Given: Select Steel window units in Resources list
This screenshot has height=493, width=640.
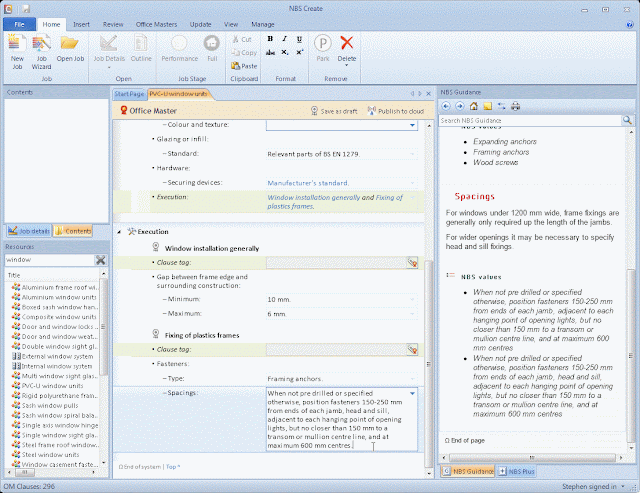Looking at the screenshot, I should point(50,455).
